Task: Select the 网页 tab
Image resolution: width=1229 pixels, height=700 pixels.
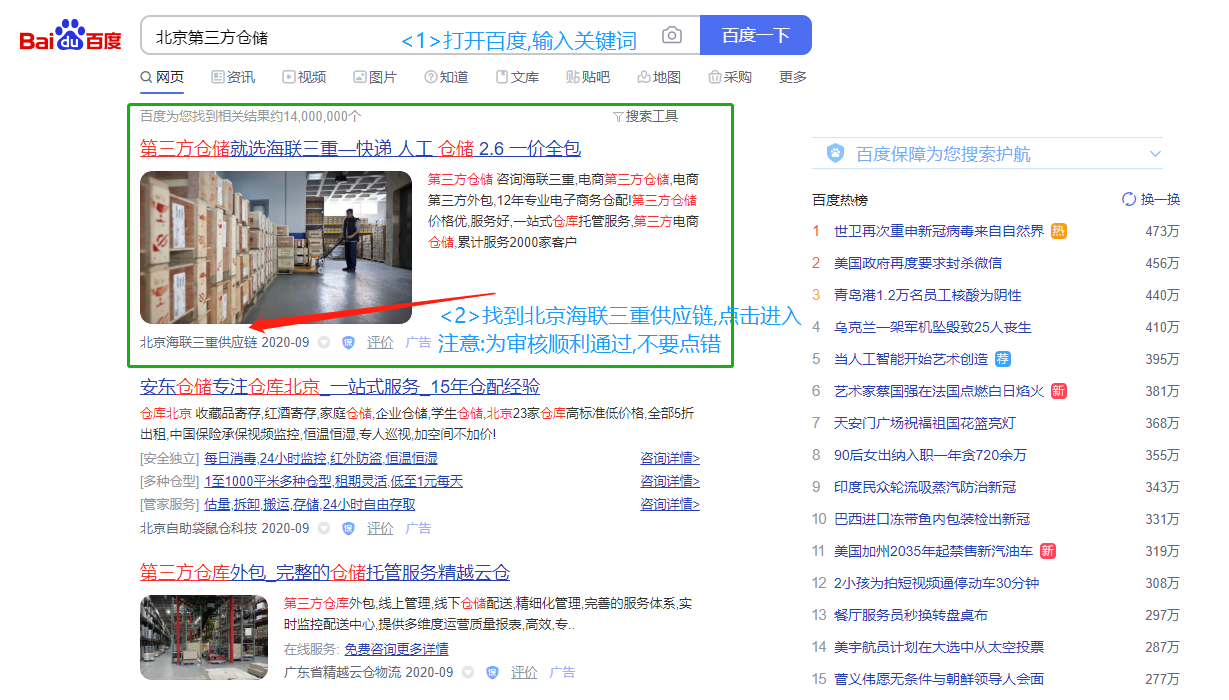Action: 162,77
